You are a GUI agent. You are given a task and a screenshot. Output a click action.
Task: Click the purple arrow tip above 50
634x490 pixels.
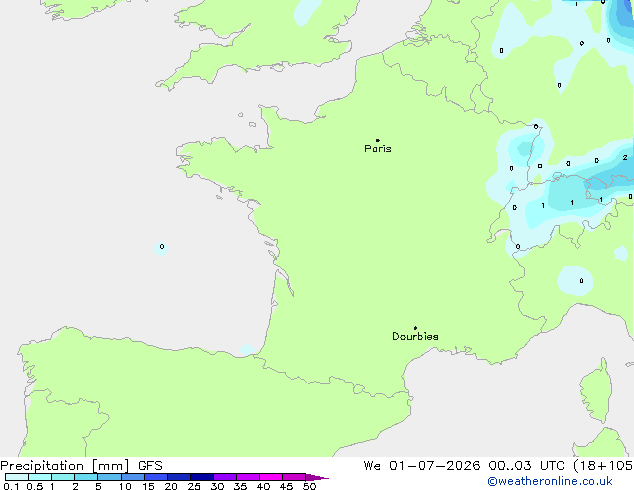coord(317,477)
